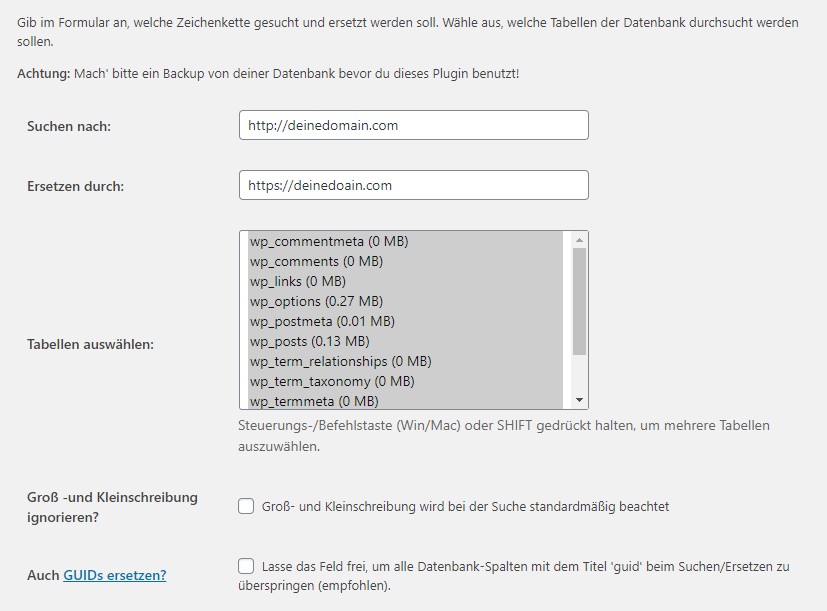Click table list scroll down arrow
This screenshot has height=611, width=827.
[x=580, y=400]
